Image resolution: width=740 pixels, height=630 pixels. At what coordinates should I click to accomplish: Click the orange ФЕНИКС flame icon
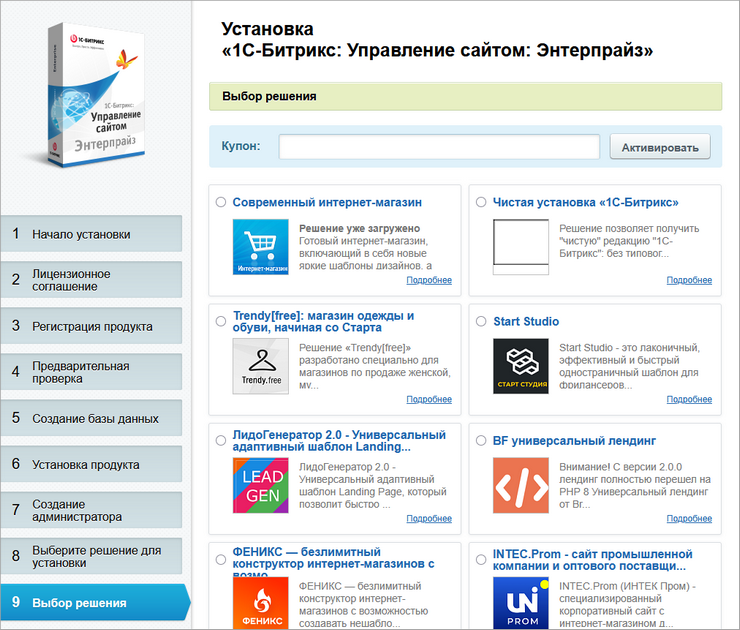coord(261,603)
